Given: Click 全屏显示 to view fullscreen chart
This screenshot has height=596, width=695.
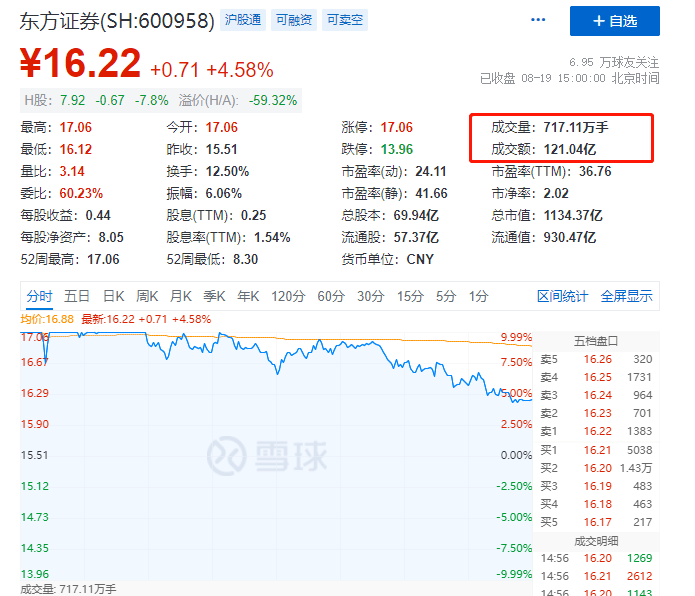Looking at the screenshot, I should pyautogui.click(x=626, y=296).
